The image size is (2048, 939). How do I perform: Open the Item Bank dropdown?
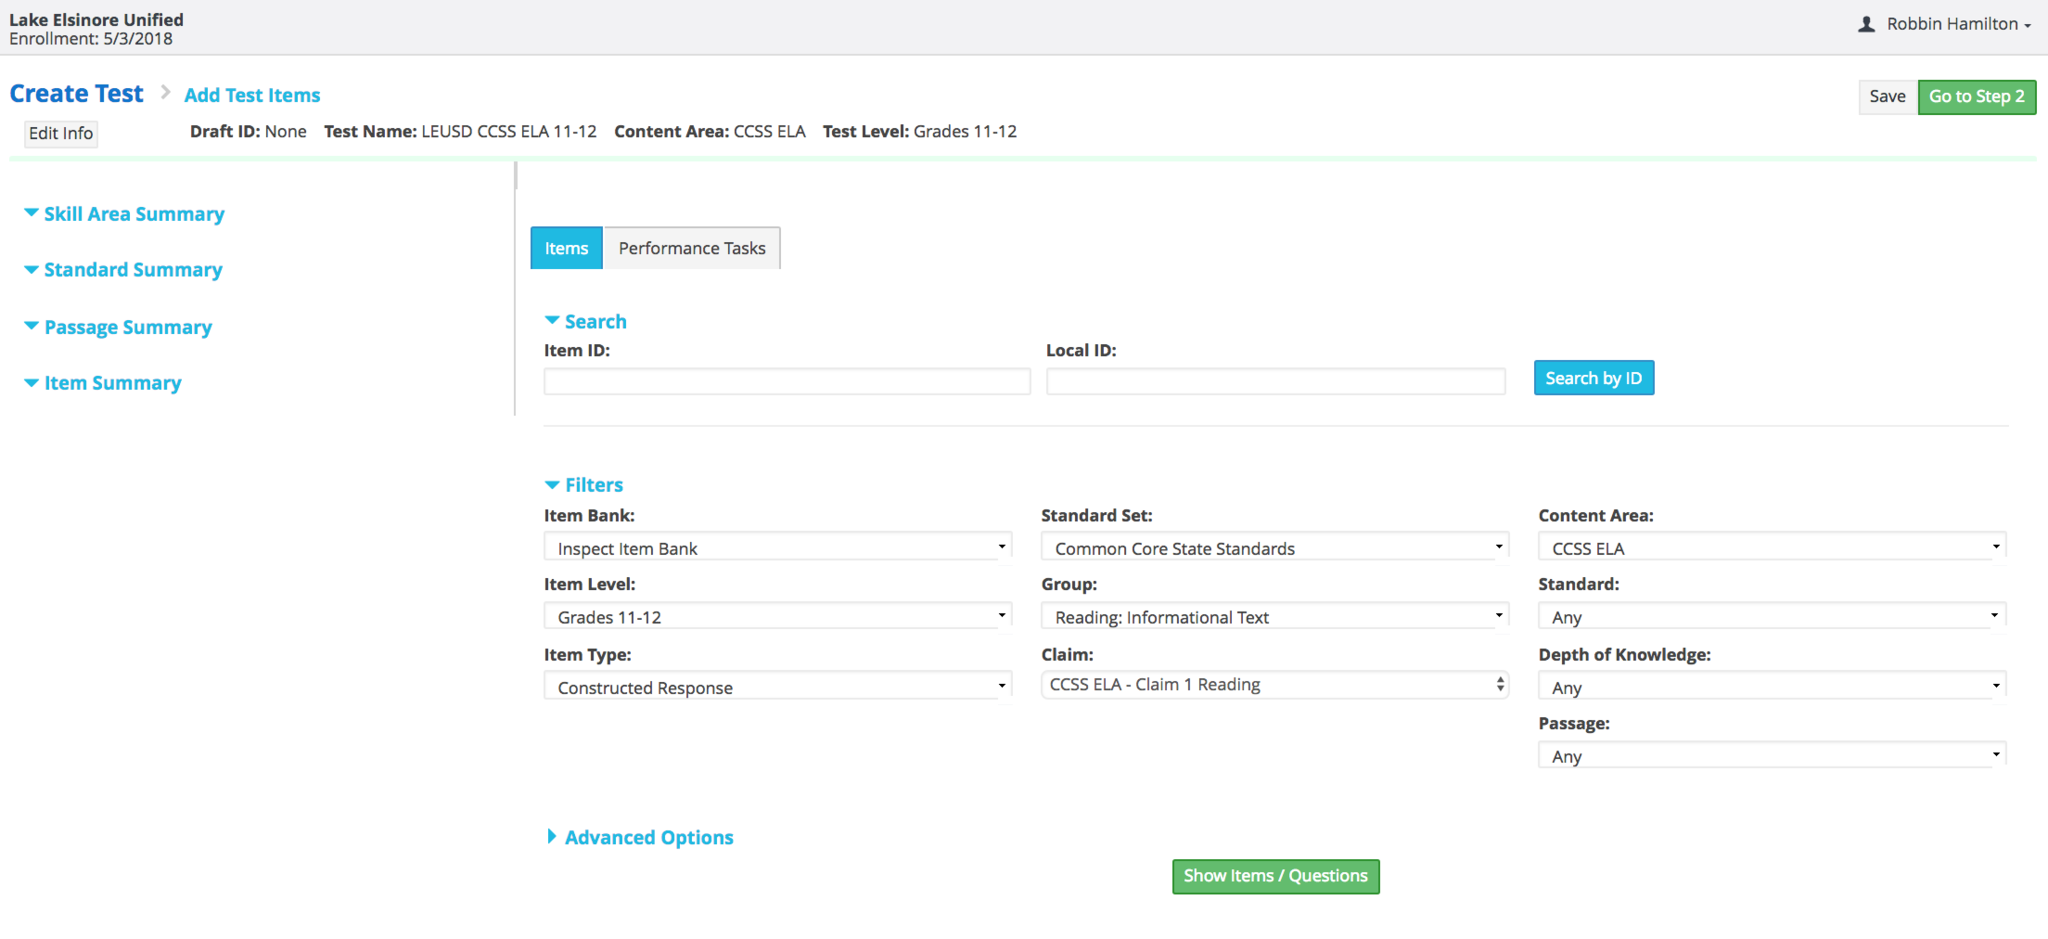coord(777,547)
